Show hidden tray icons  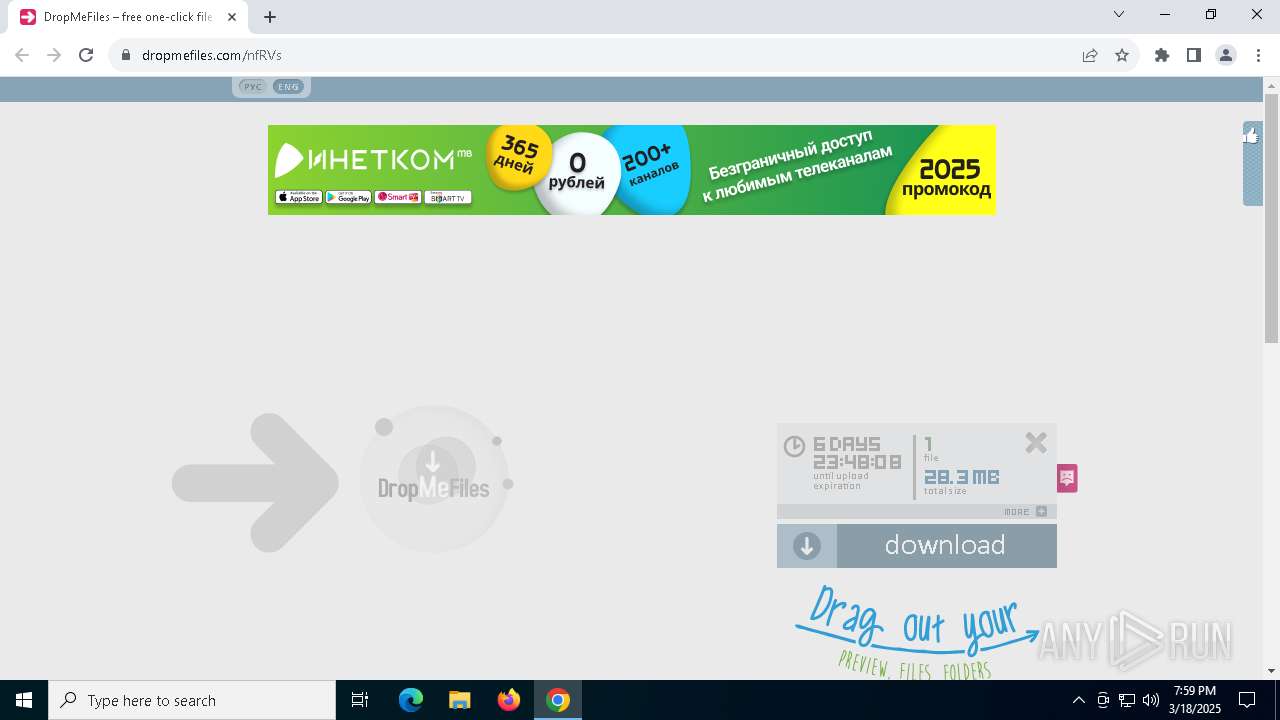pyautogui.click(x=1078, y=700)
